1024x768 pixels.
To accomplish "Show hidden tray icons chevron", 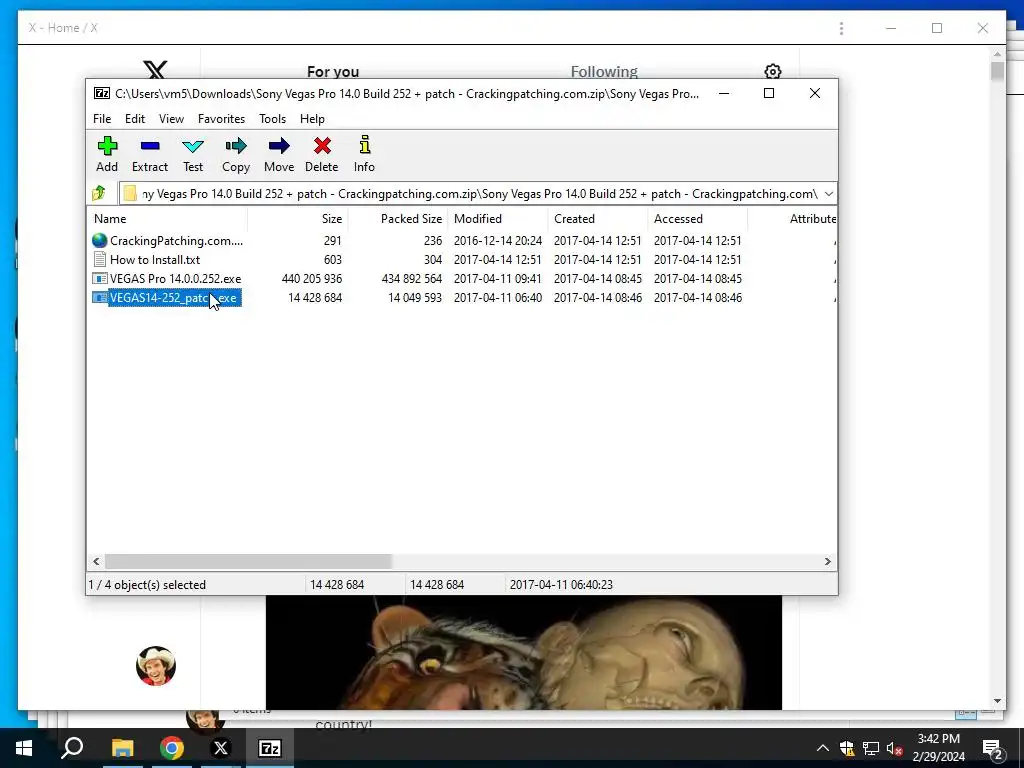I will click(823, 748).
